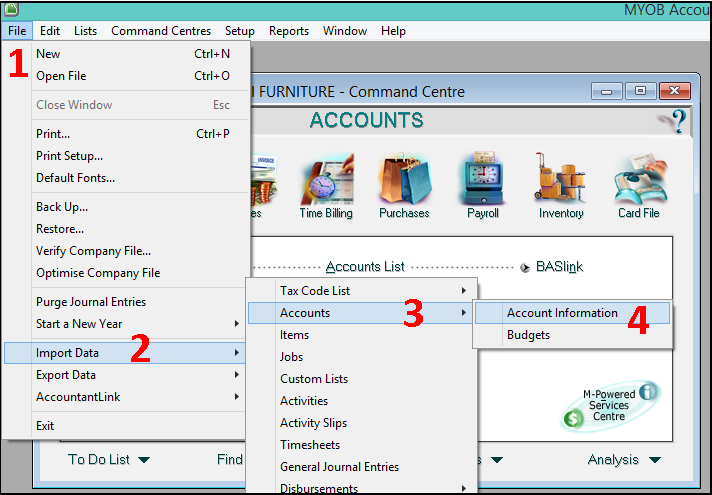Open the Edit menu
Screen dimensions: 712x495
(x=49, y=31)
